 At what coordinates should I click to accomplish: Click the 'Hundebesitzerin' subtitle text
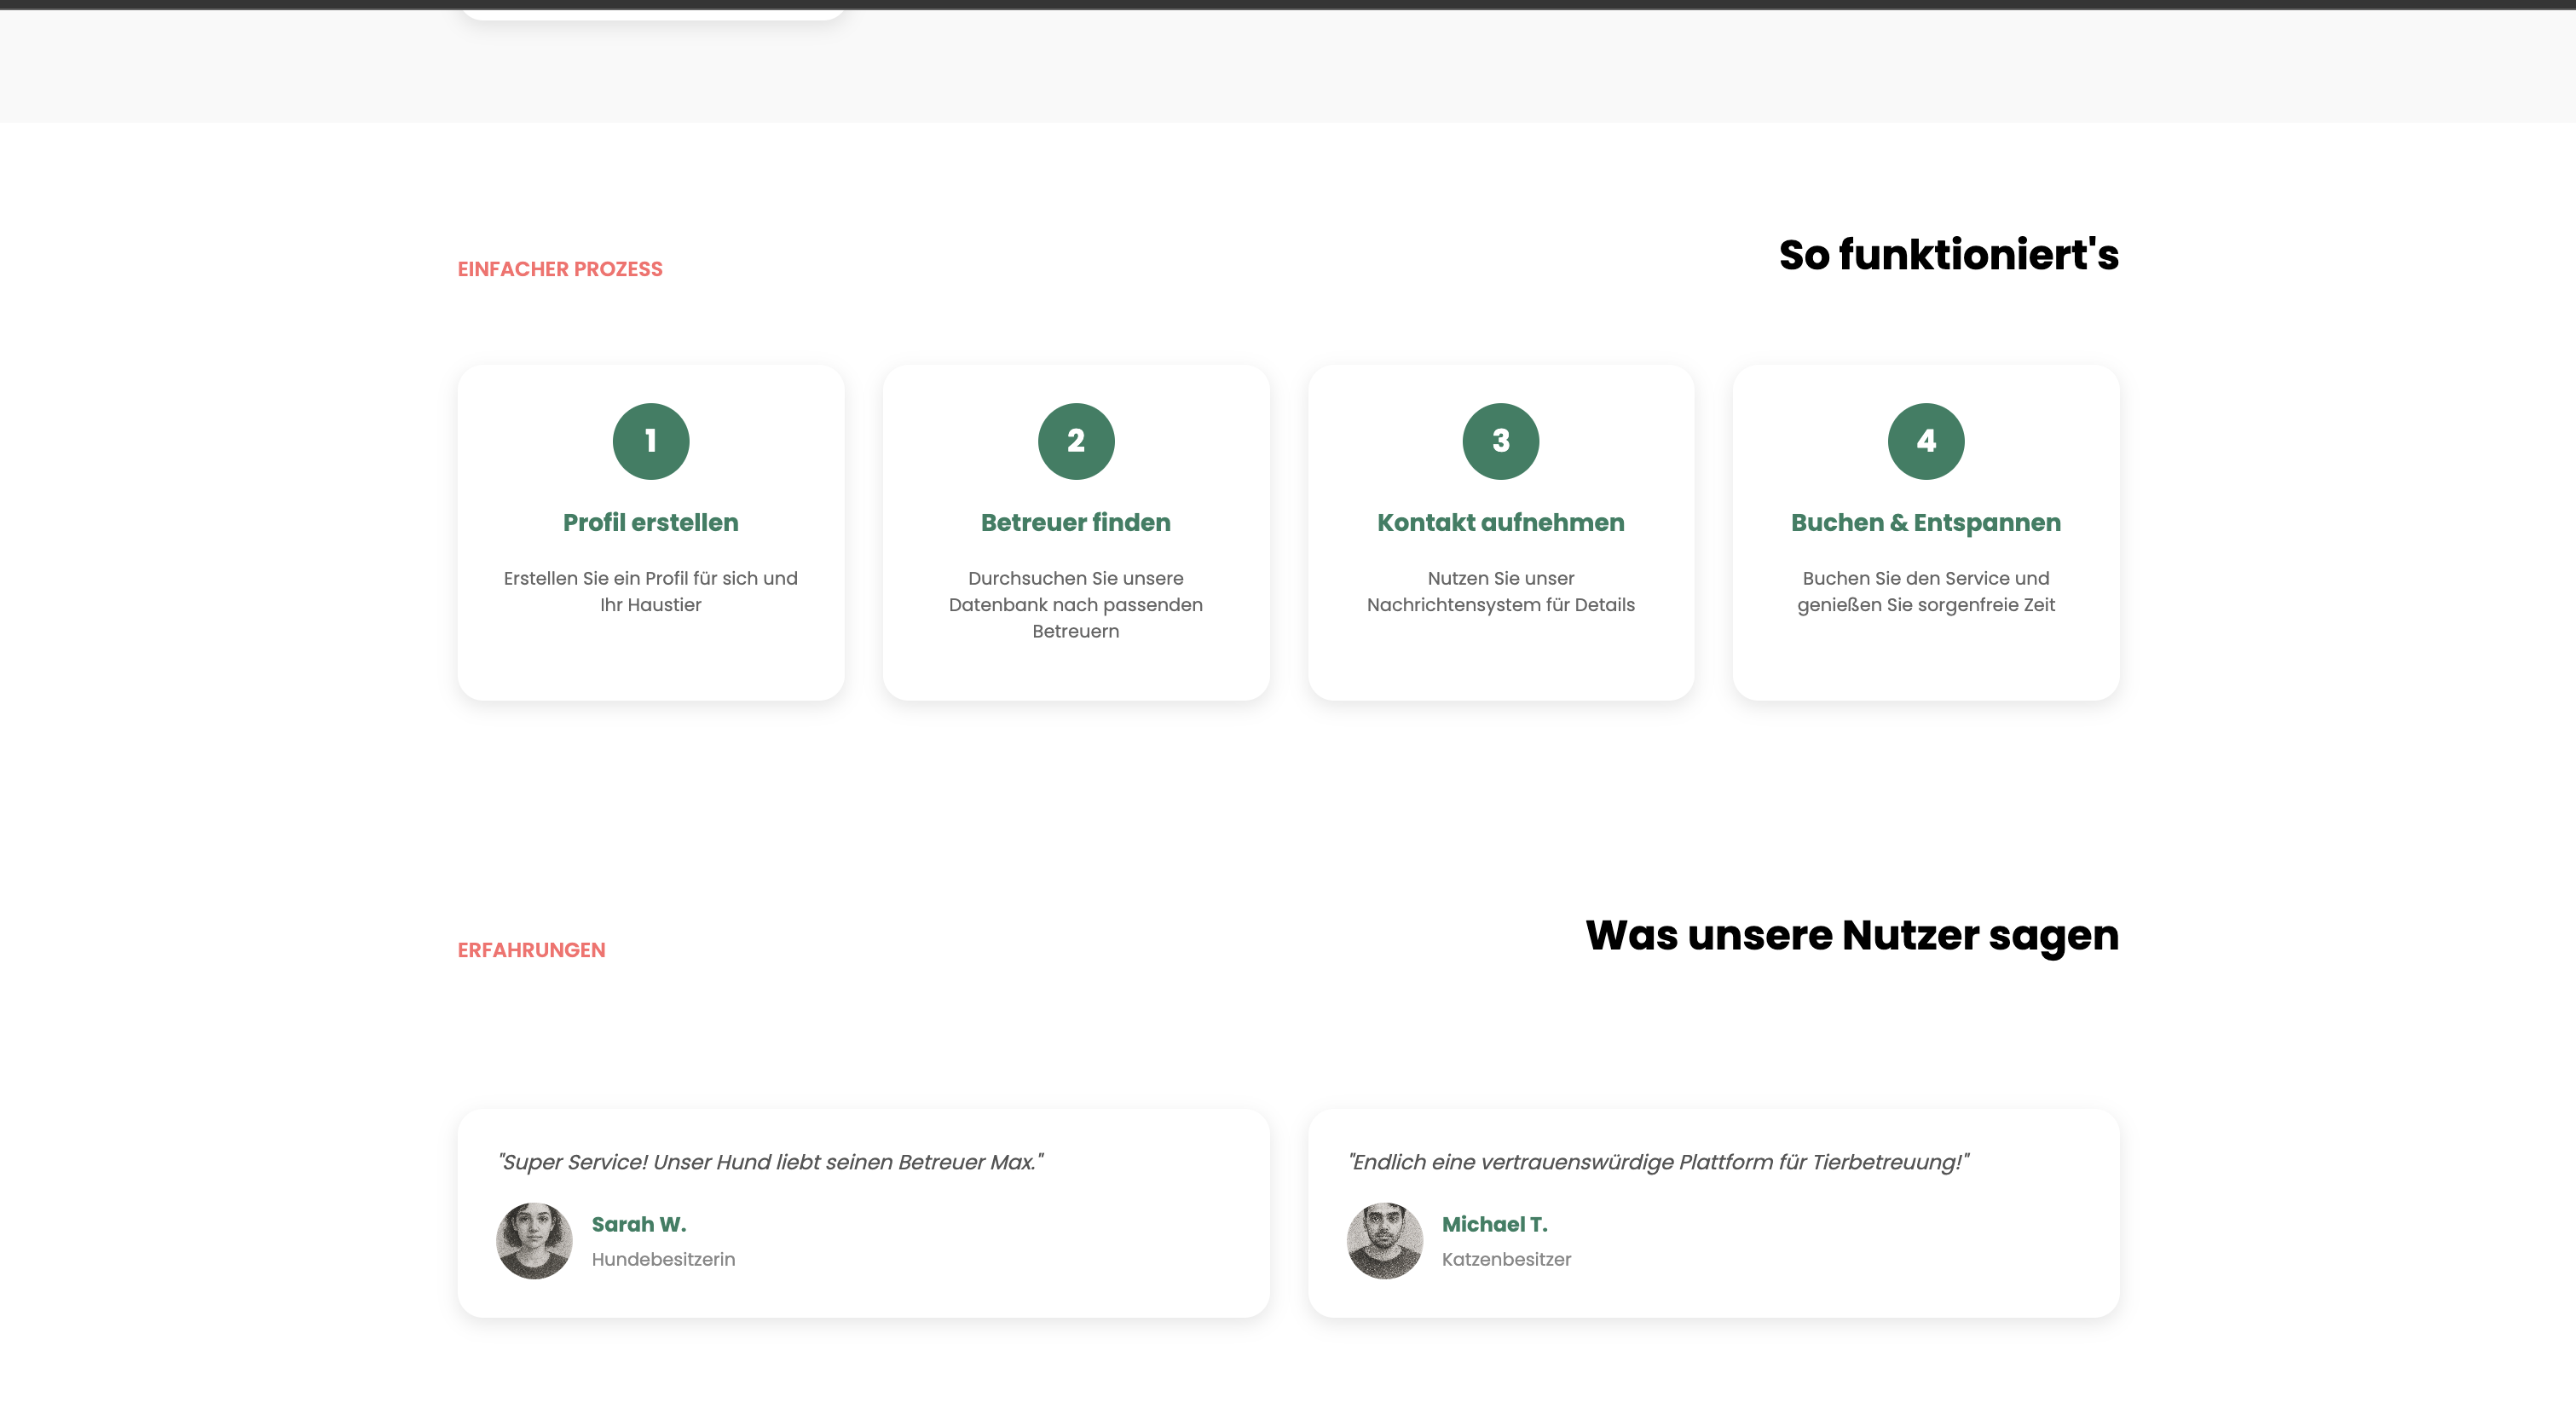(x=663, y=1259)
